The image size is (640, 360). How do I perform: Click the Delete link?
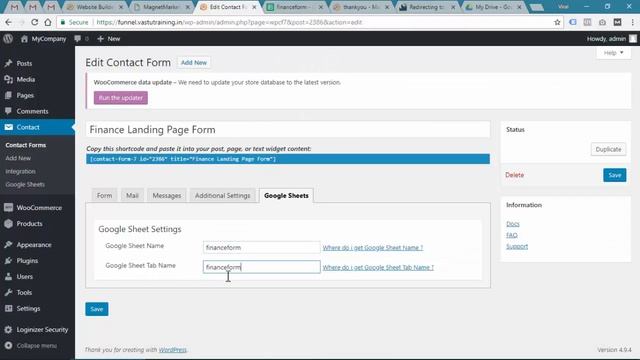pos(514,175)
